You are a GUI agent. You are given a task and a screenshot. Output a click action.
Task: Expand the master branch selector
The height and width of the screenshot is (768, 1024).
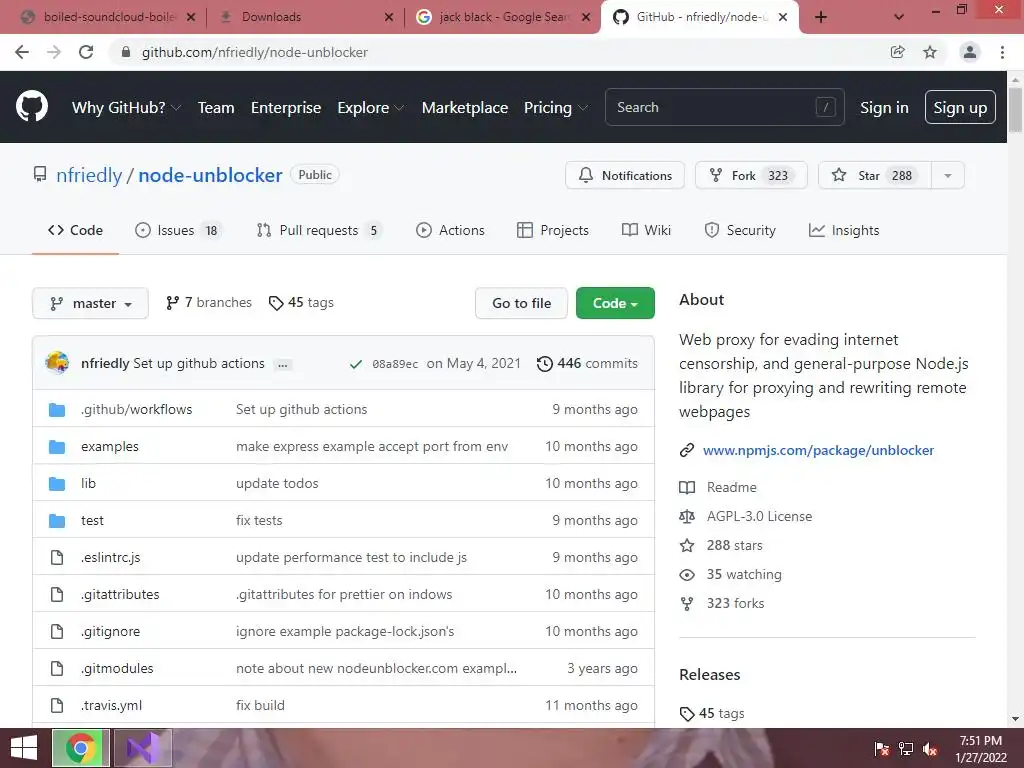click(91, 303)
